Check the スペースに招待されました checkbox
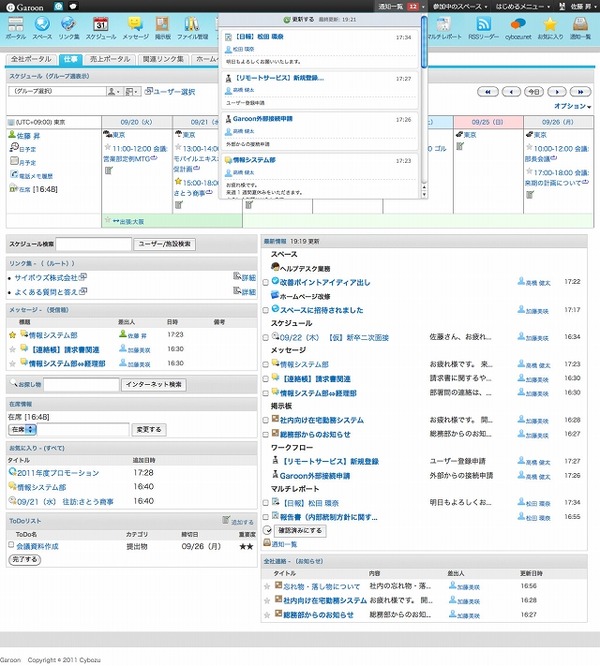This screenshot has width=600, height=666. click(x=266, y=310)
